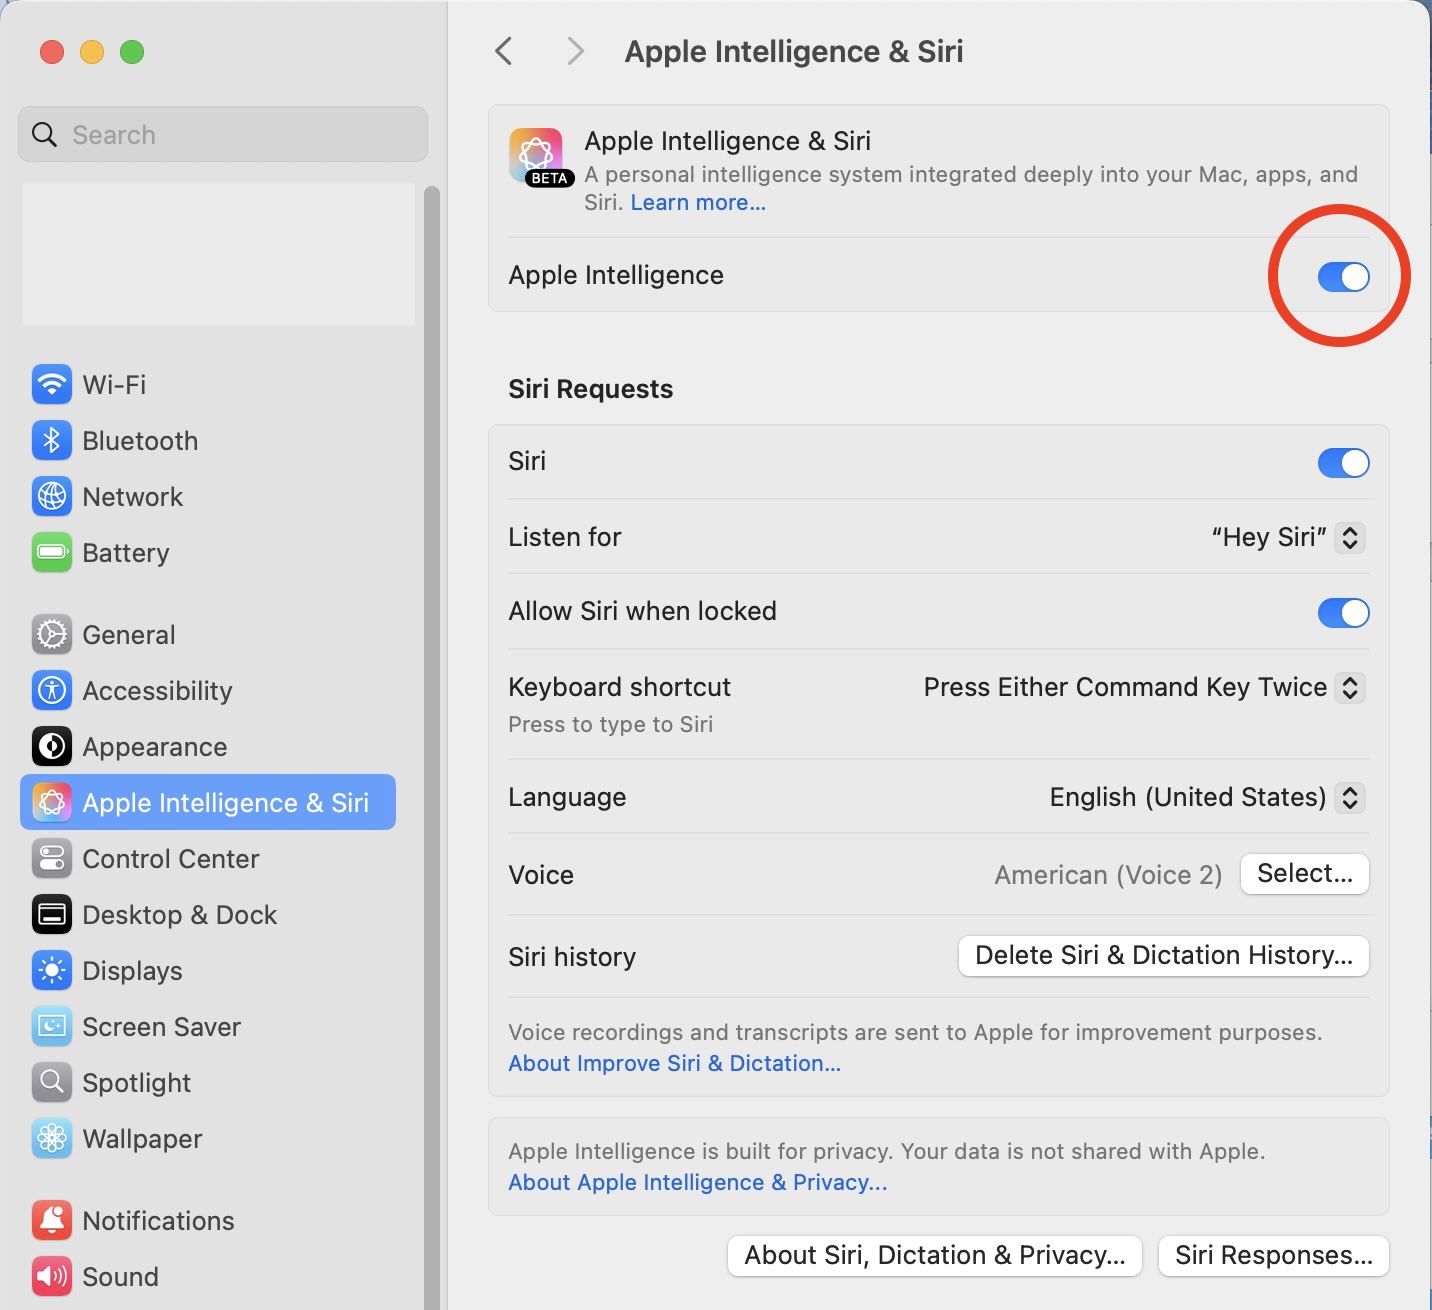Click the American (Voice 2) value text
The image size is (1432, 1310).
(1108, 875)
